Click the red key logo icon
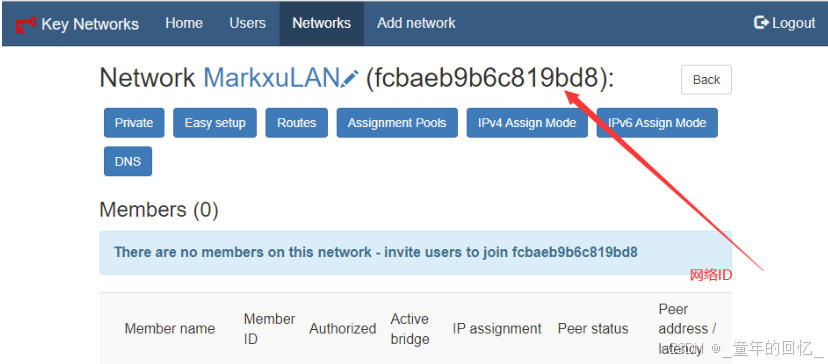The height and width of the screenshot is (364, 828). [25, 24]
